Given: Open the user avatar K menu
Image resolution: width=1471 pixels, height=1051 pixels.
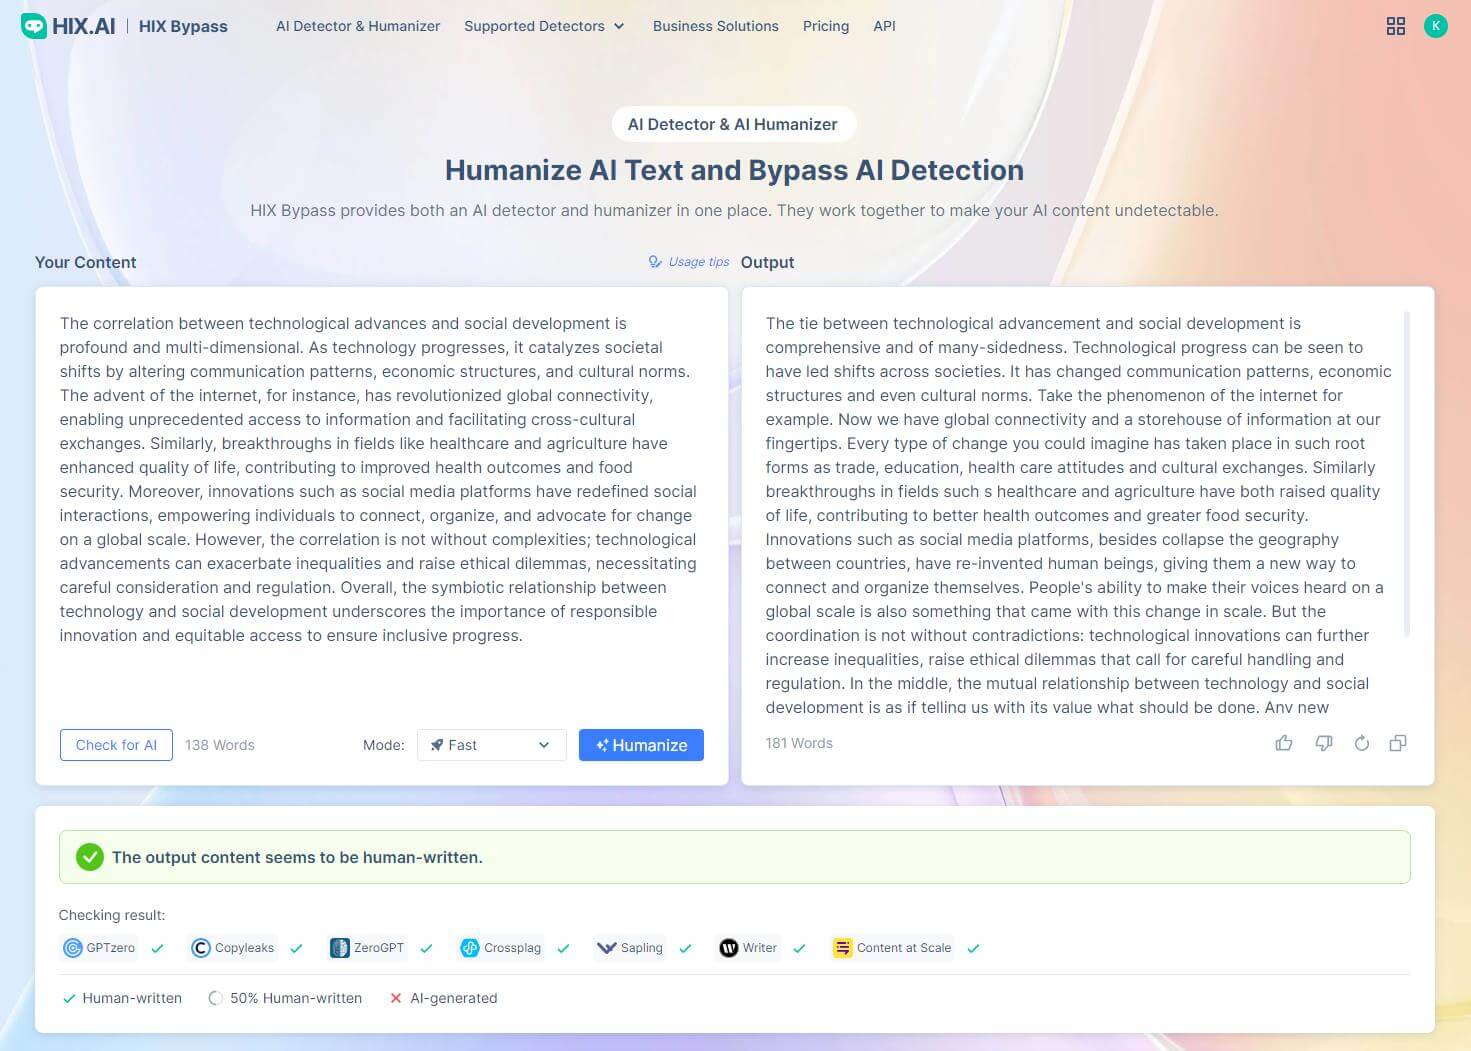Looking at the screenshot, I should 1436,26.
